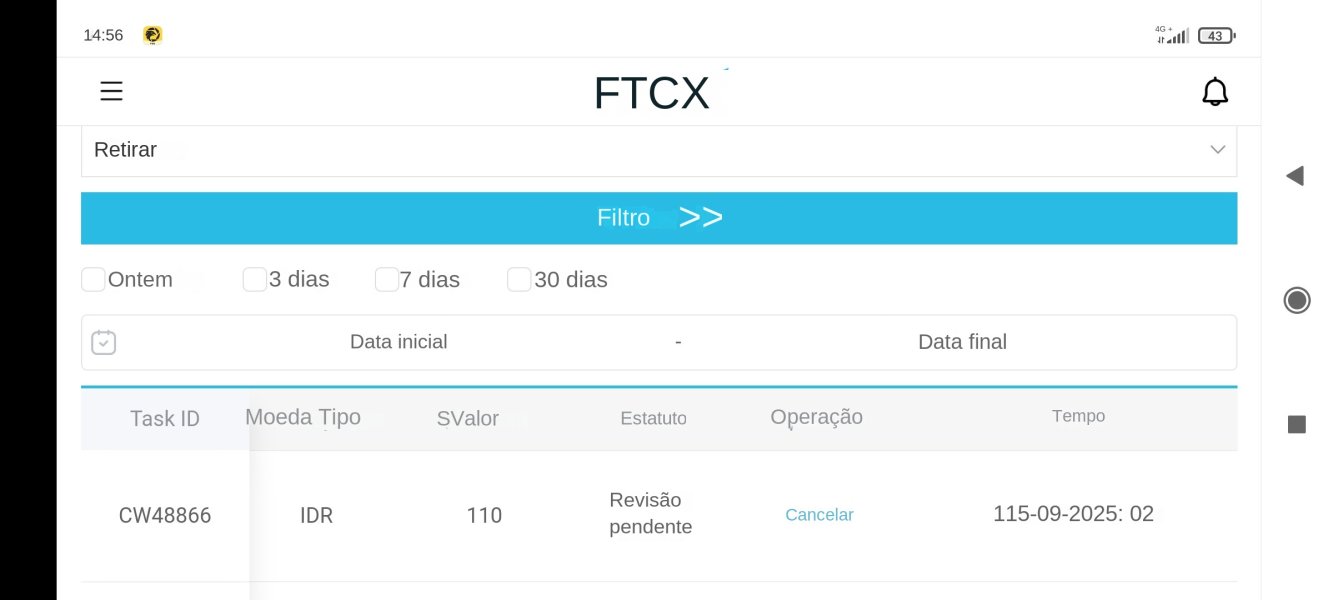The image size is (1333, 600).
Task: Tap Android home circle button
Action: click(1297, 300)
